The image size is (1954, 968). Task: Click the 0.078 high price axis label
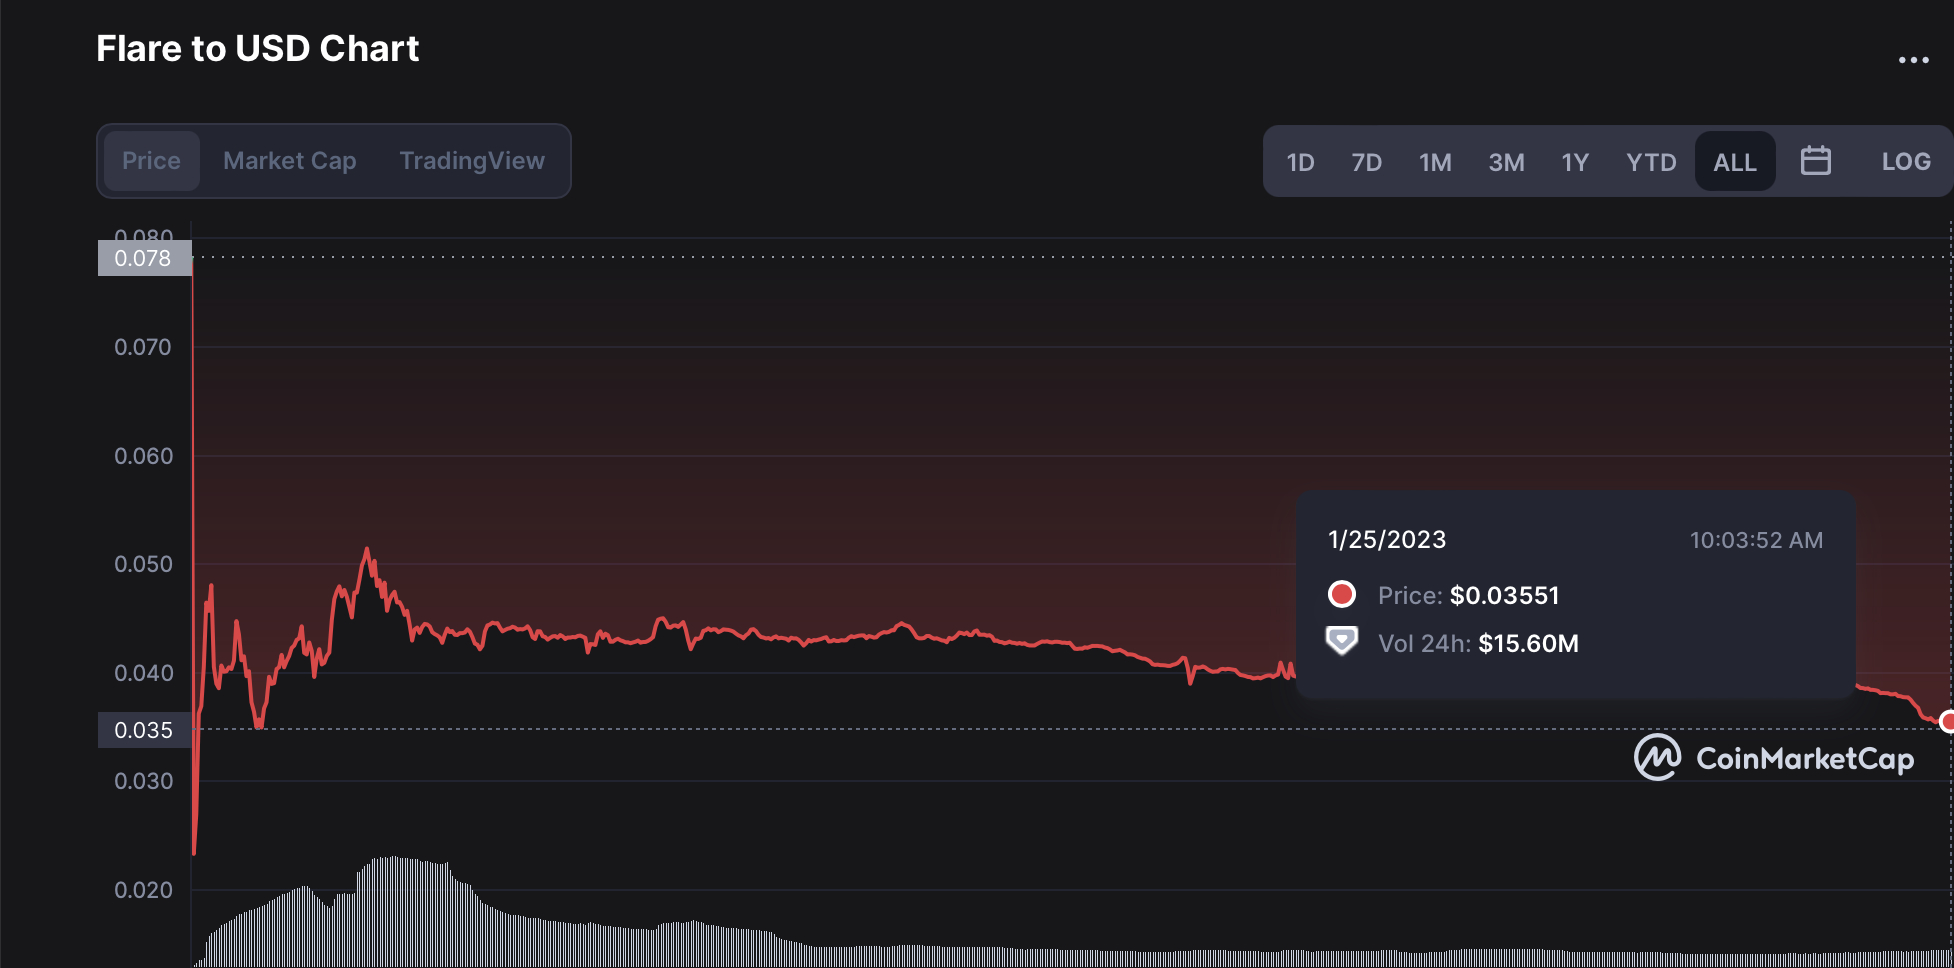tap(144, 258)
